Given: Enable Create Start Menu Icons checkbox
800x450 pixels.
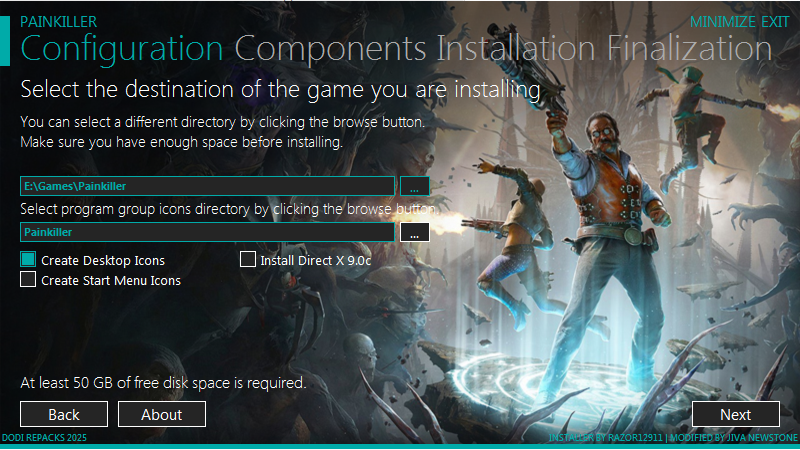Looking at the screenshot, I should point(28,279).
